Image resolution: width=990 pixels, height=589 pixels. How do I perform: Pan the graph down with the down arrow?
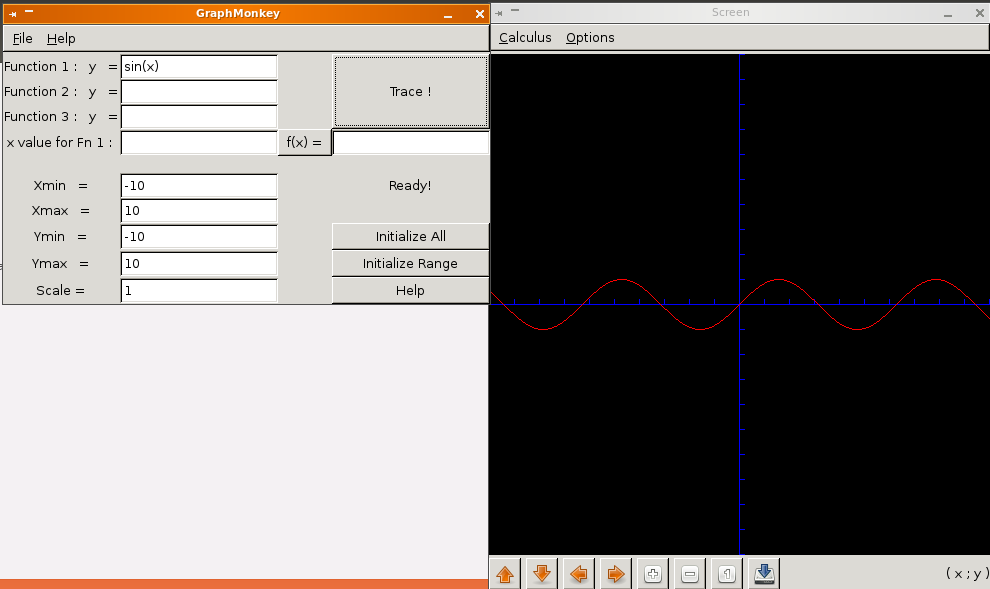click(542, 574)
